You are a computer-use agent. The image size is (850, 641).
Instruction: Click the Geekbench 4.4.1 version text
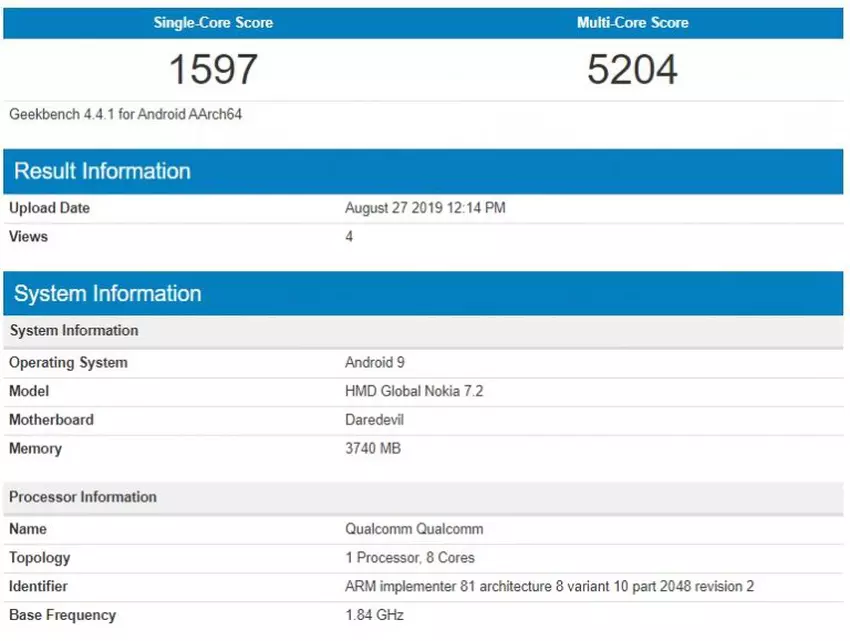coord(125,114)
